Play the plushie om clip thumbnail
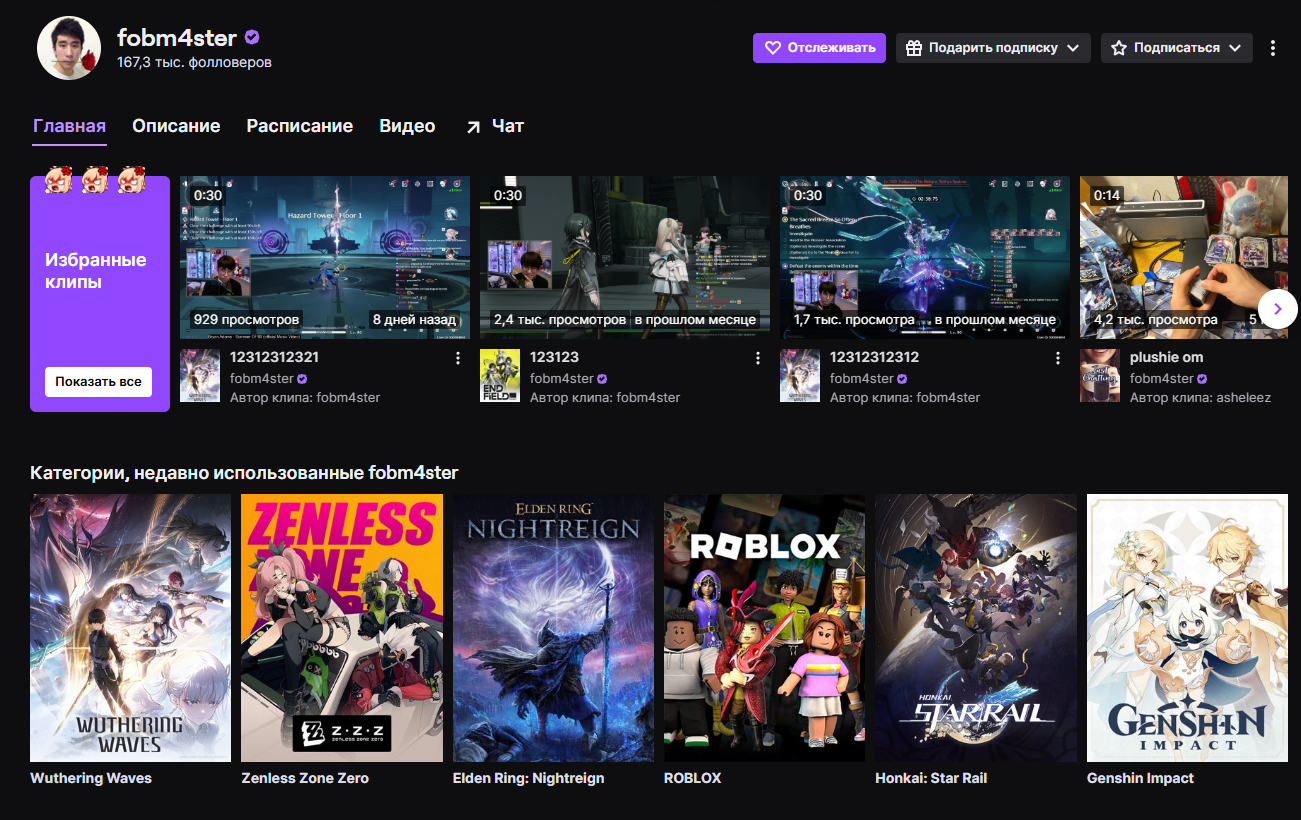Viewport: 1301px width, 820px height. pyautogui.click(x=1184, y=258)
